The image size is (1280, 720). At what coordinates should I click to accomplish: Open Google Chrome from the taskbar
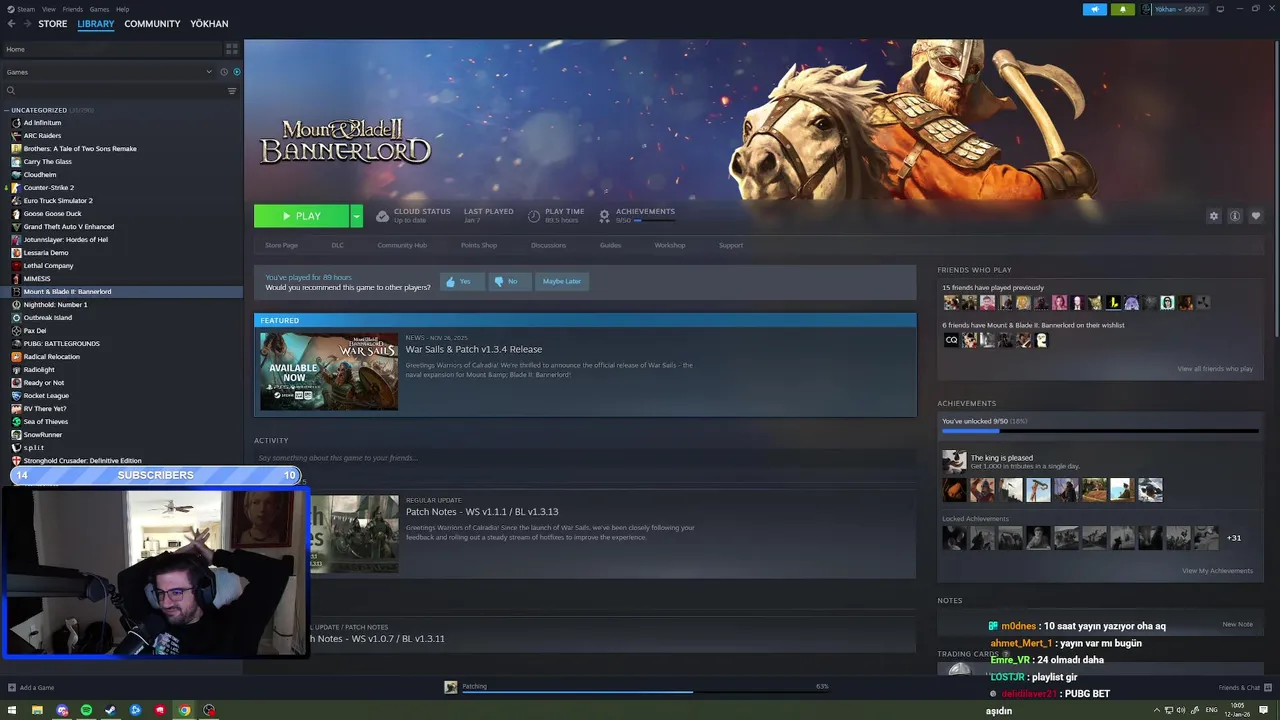184,710
